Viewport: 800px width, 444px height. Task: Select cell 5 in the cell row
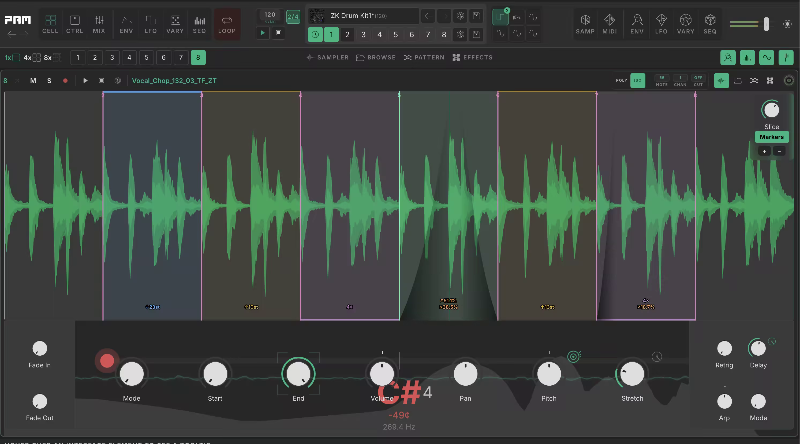146,58
